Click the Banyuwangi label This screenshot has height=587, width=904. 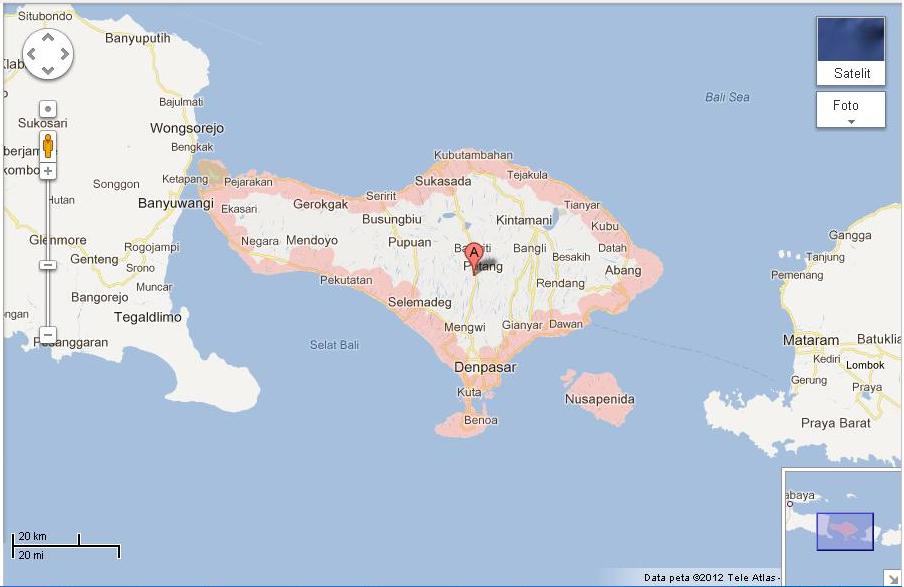(x=176, y=203)
